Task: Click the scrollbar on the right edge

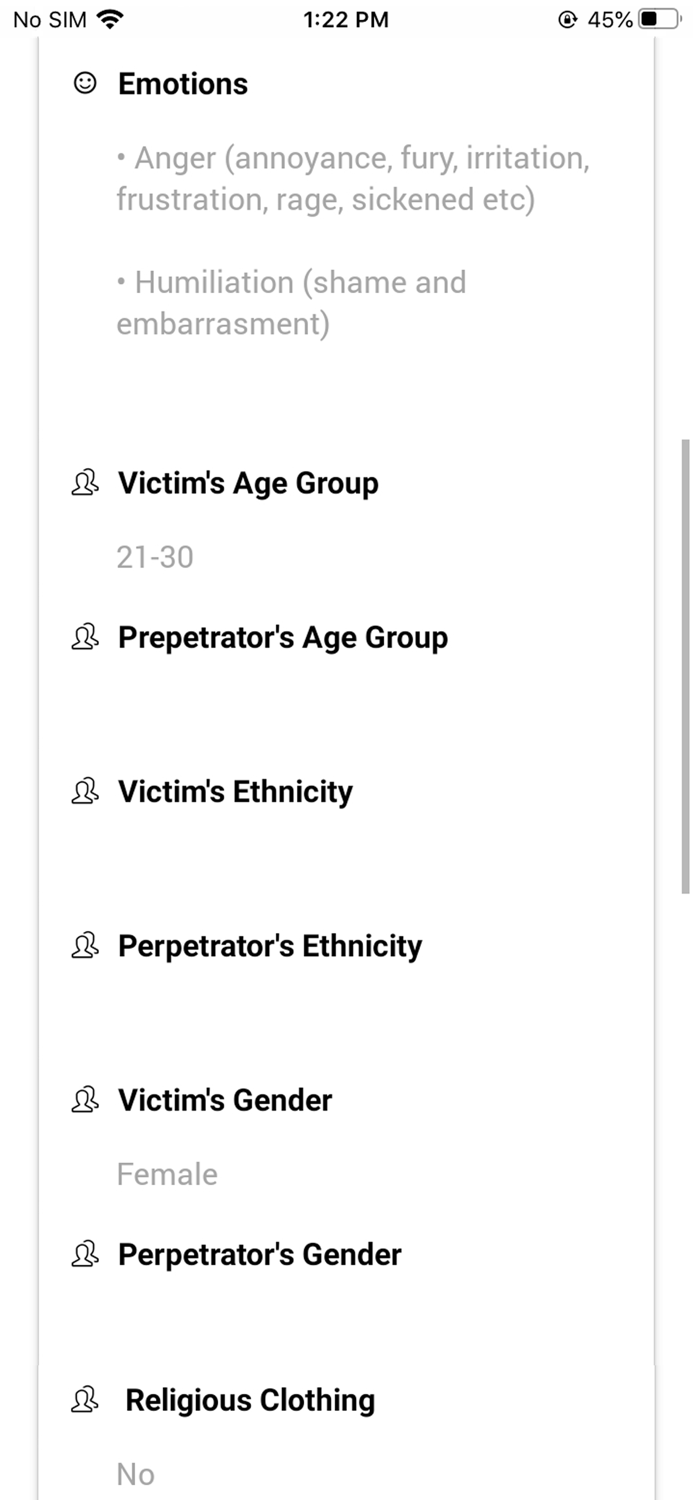Action: pyautogui.click(x=686, y=665)
